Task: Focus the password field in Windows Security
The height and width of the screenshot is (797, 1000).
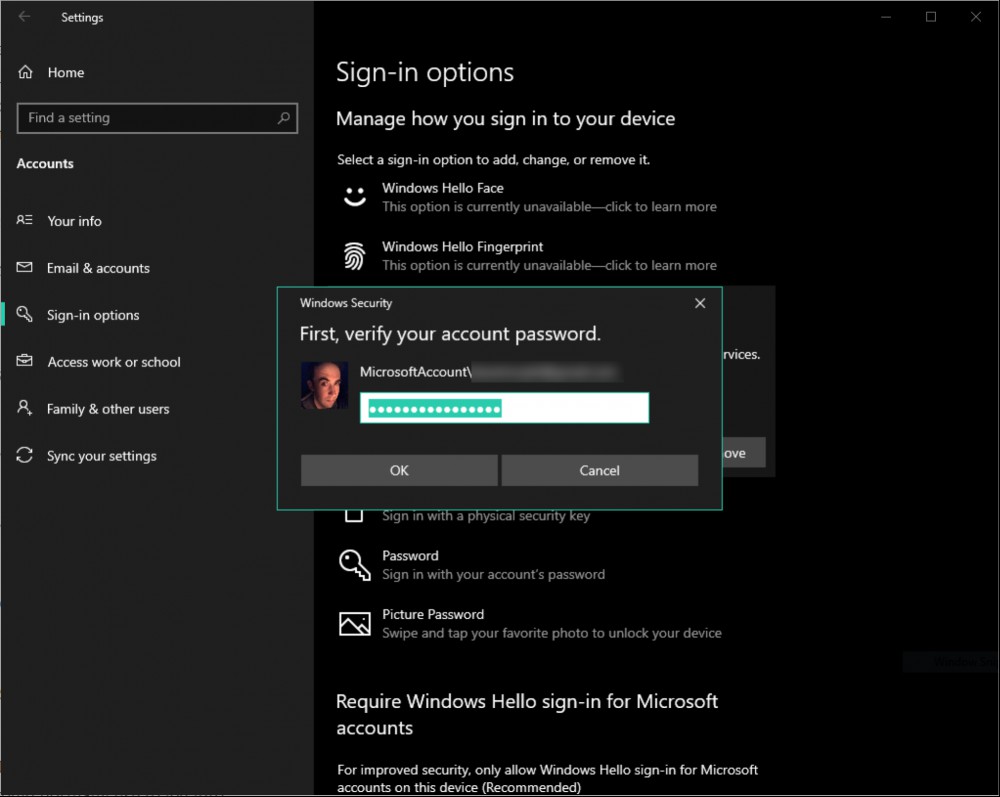Action: point(504,408)
